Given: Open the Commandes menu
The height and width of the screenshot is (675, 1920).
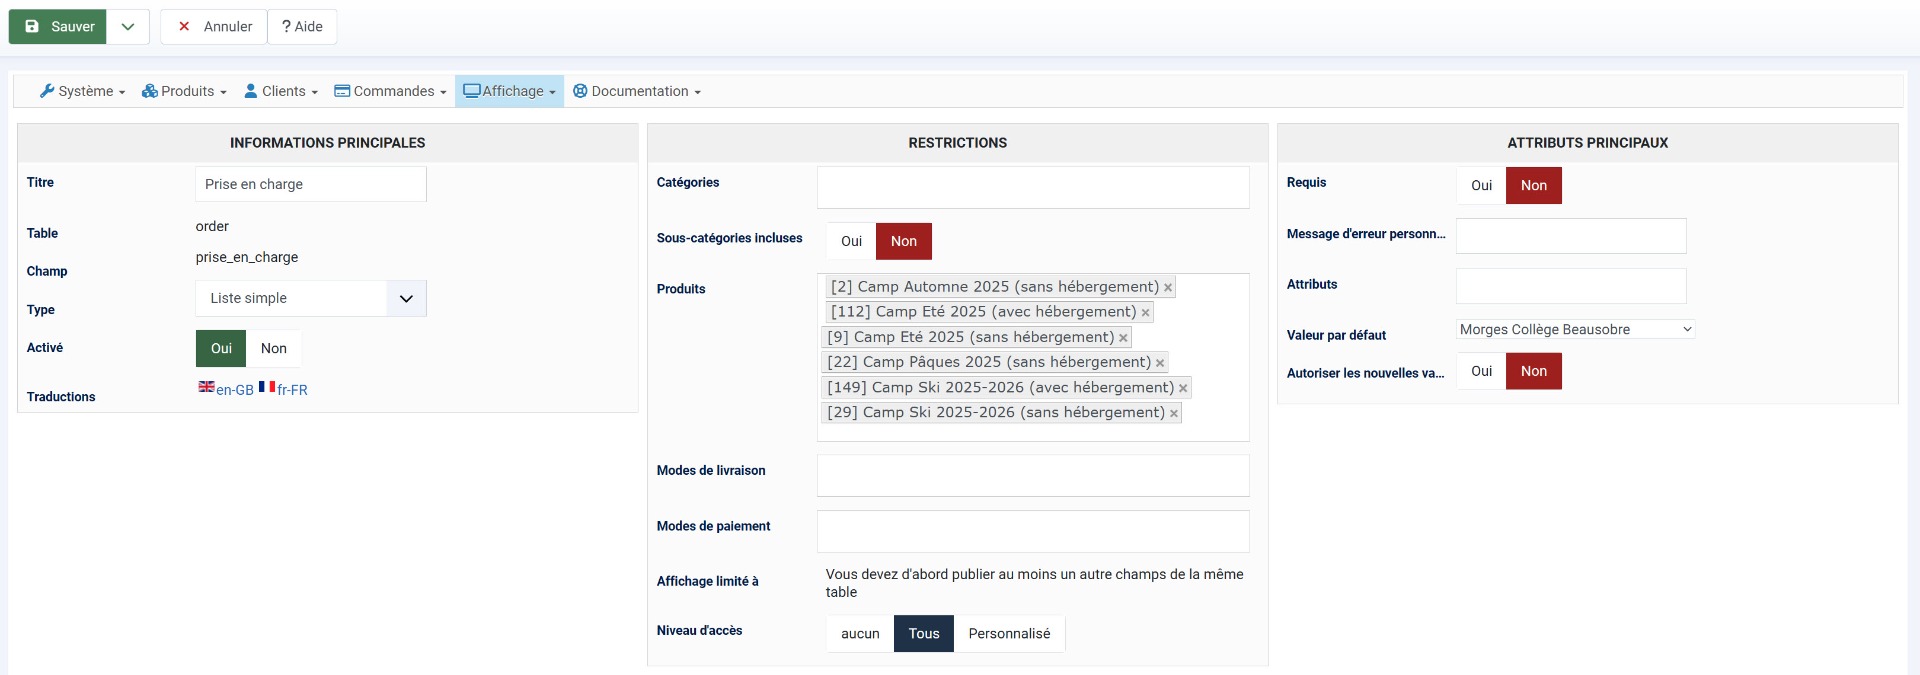Looking at the screenshot, I should 390,91.
